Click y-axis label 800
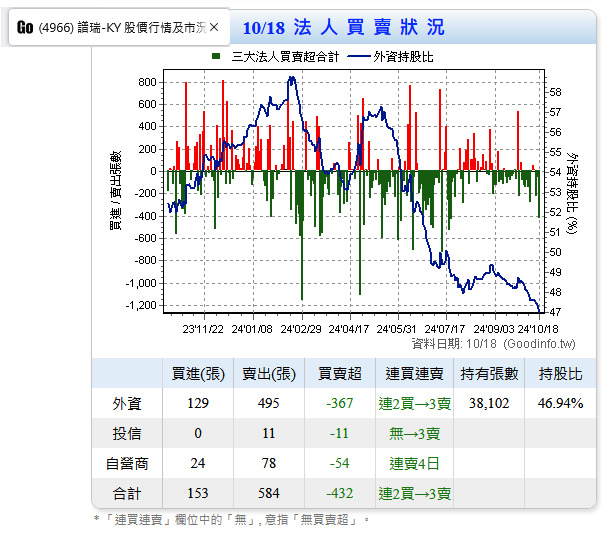Image resolution: width=616 pixels, height=536 pixels. [147, 82]
